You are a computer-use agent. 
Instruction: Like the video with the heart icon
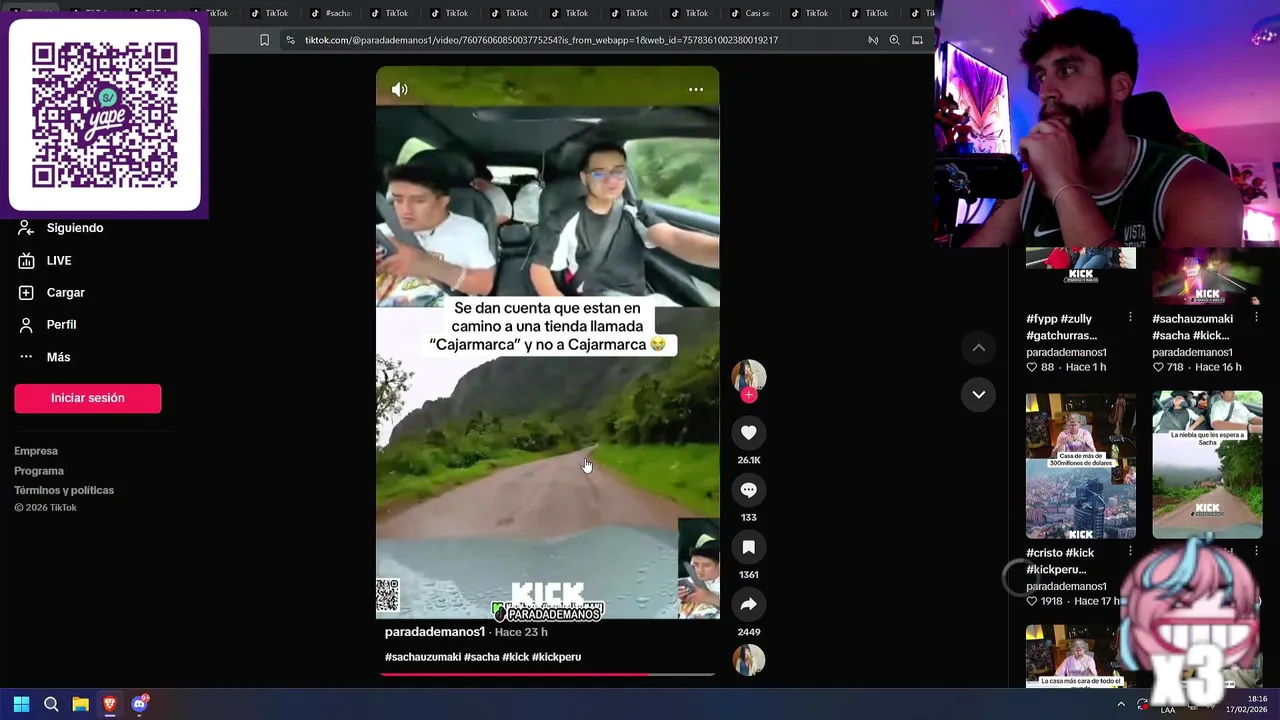click(x=748, y=432)
